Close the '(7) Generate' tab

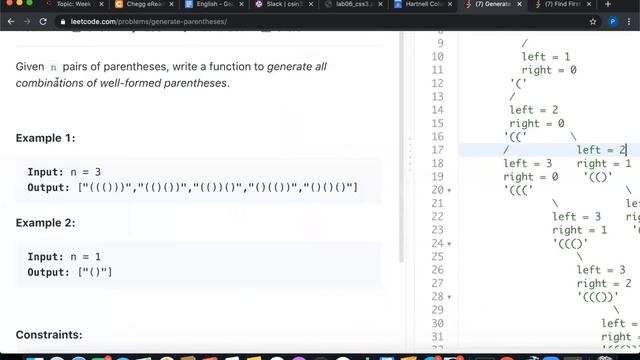click(519, 4)
